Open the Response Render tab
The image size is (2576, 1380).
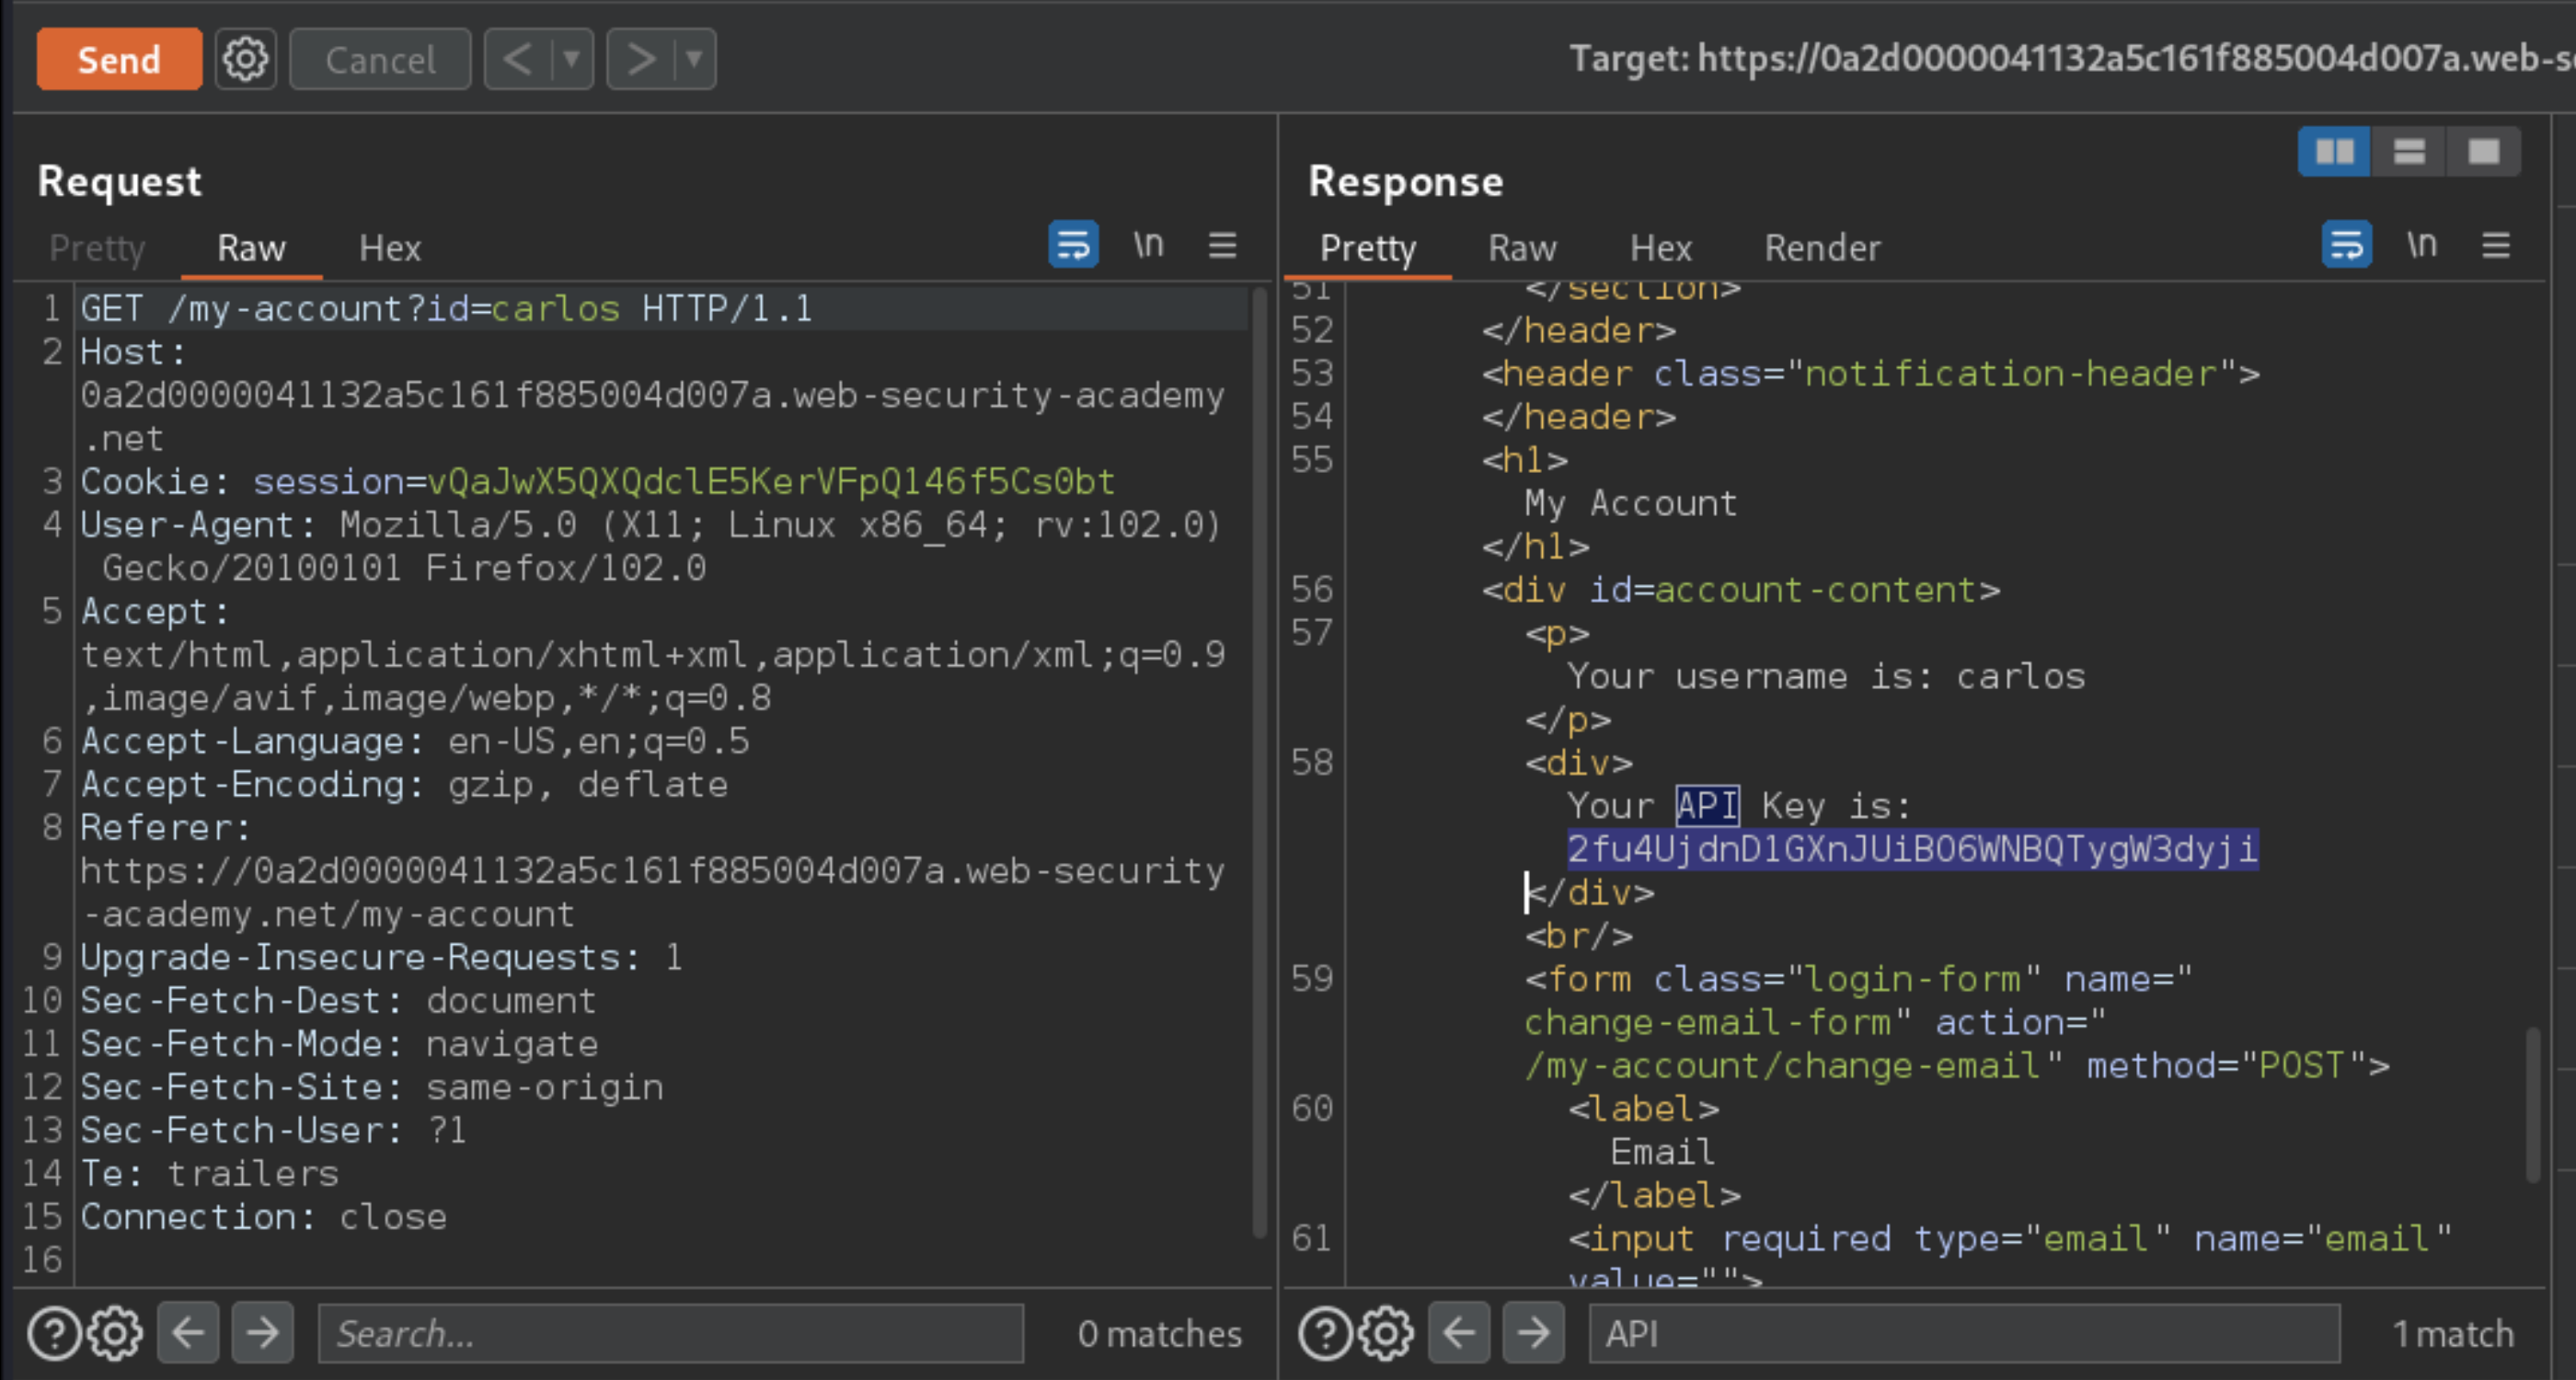pos(1822,248)
